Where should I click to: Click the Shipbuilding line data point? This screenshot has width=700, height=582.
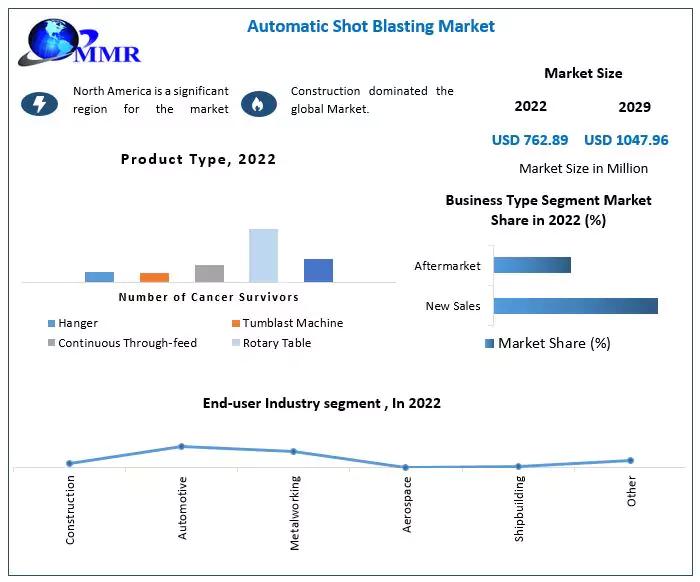(x=518, y=466)
